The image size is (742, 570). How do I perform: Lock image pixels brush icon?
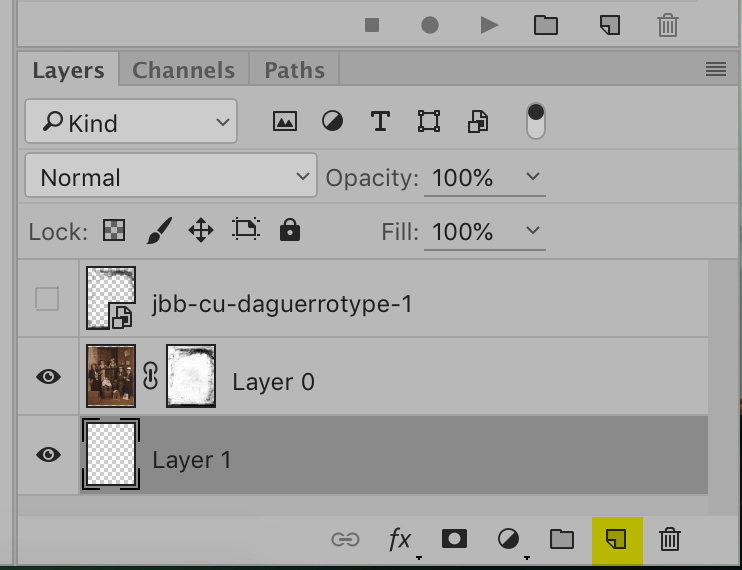click(159, 230)
